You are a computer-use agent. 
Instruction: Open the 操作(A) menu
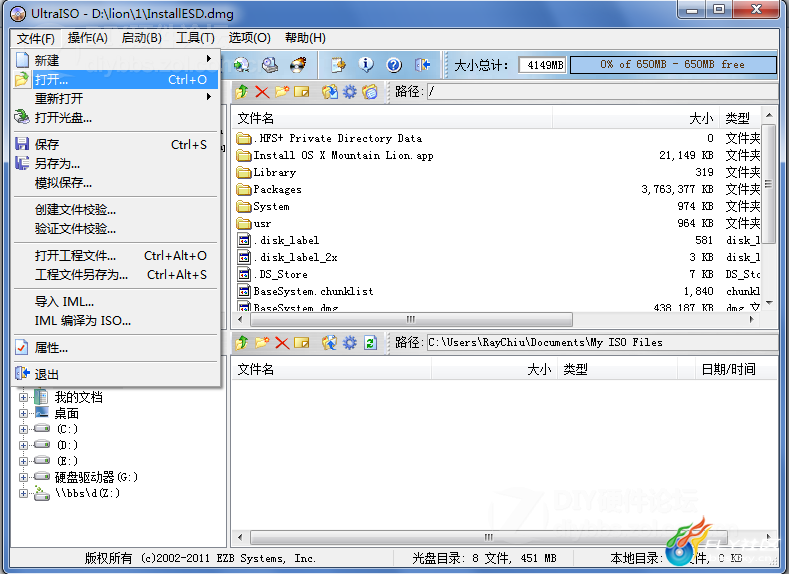pos(88,38)
